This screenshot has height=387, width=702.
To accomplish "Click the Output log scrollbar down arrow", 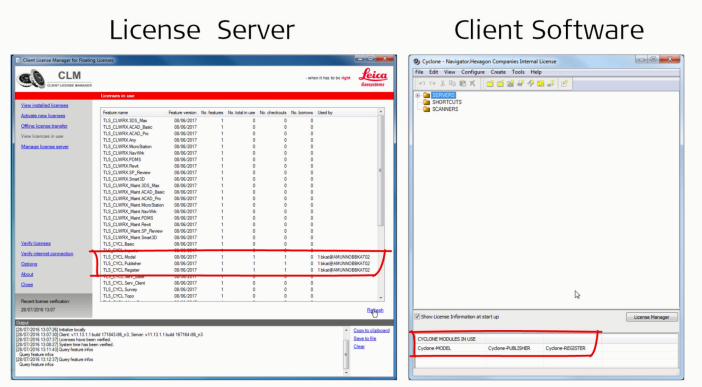I will [346, 372].
